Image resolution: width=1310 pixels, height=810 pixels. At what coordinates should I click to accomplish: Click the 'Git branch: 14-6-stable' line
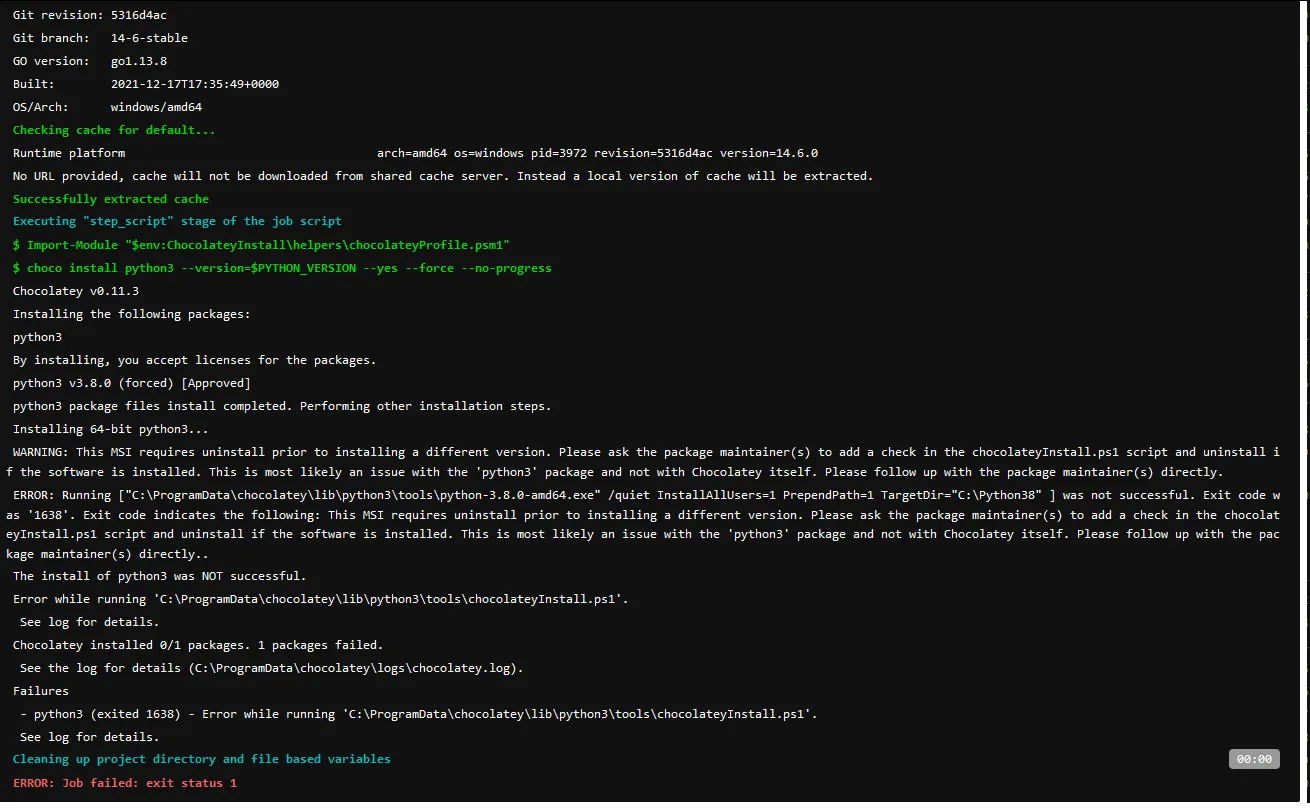point(100,38)
